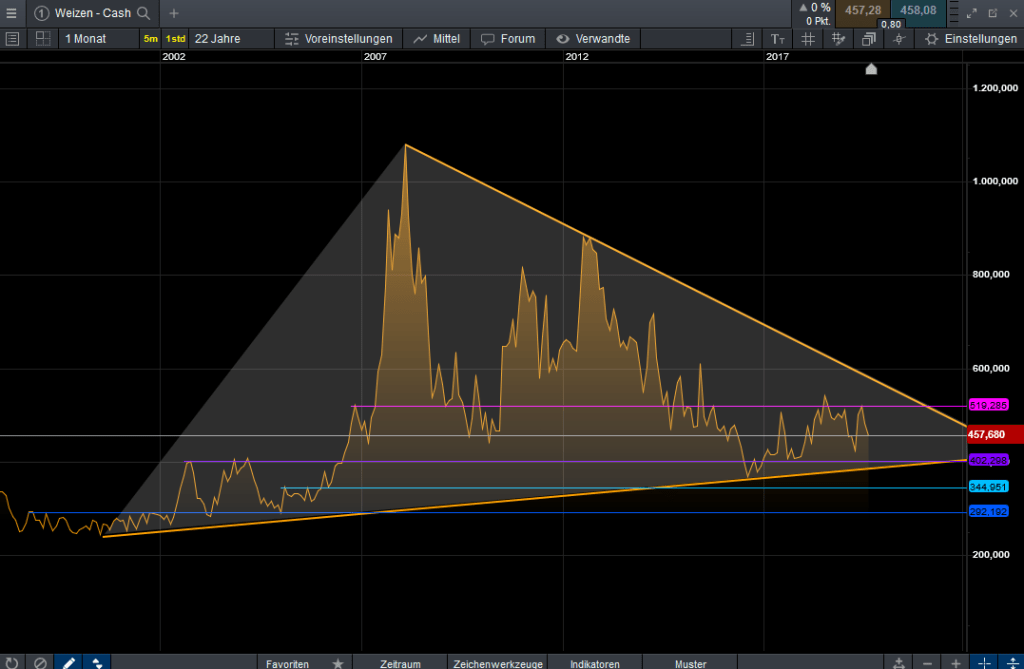
Task: Toggle the 1std quick interval button
Action: (x=175, y=39)
